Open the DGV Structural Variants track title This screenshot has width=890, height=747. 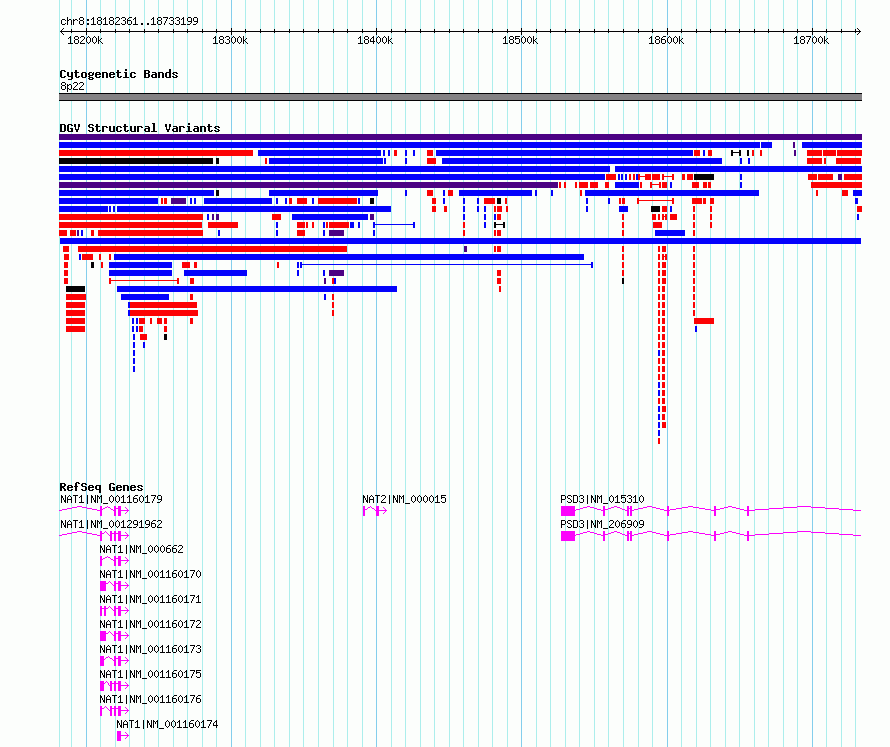click(x=140, y=128)
